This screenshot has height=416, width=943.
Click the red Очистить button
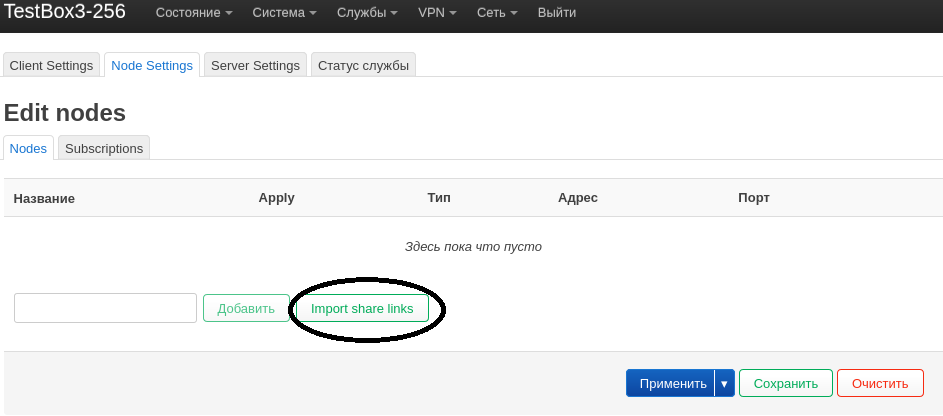pos(880,383)
